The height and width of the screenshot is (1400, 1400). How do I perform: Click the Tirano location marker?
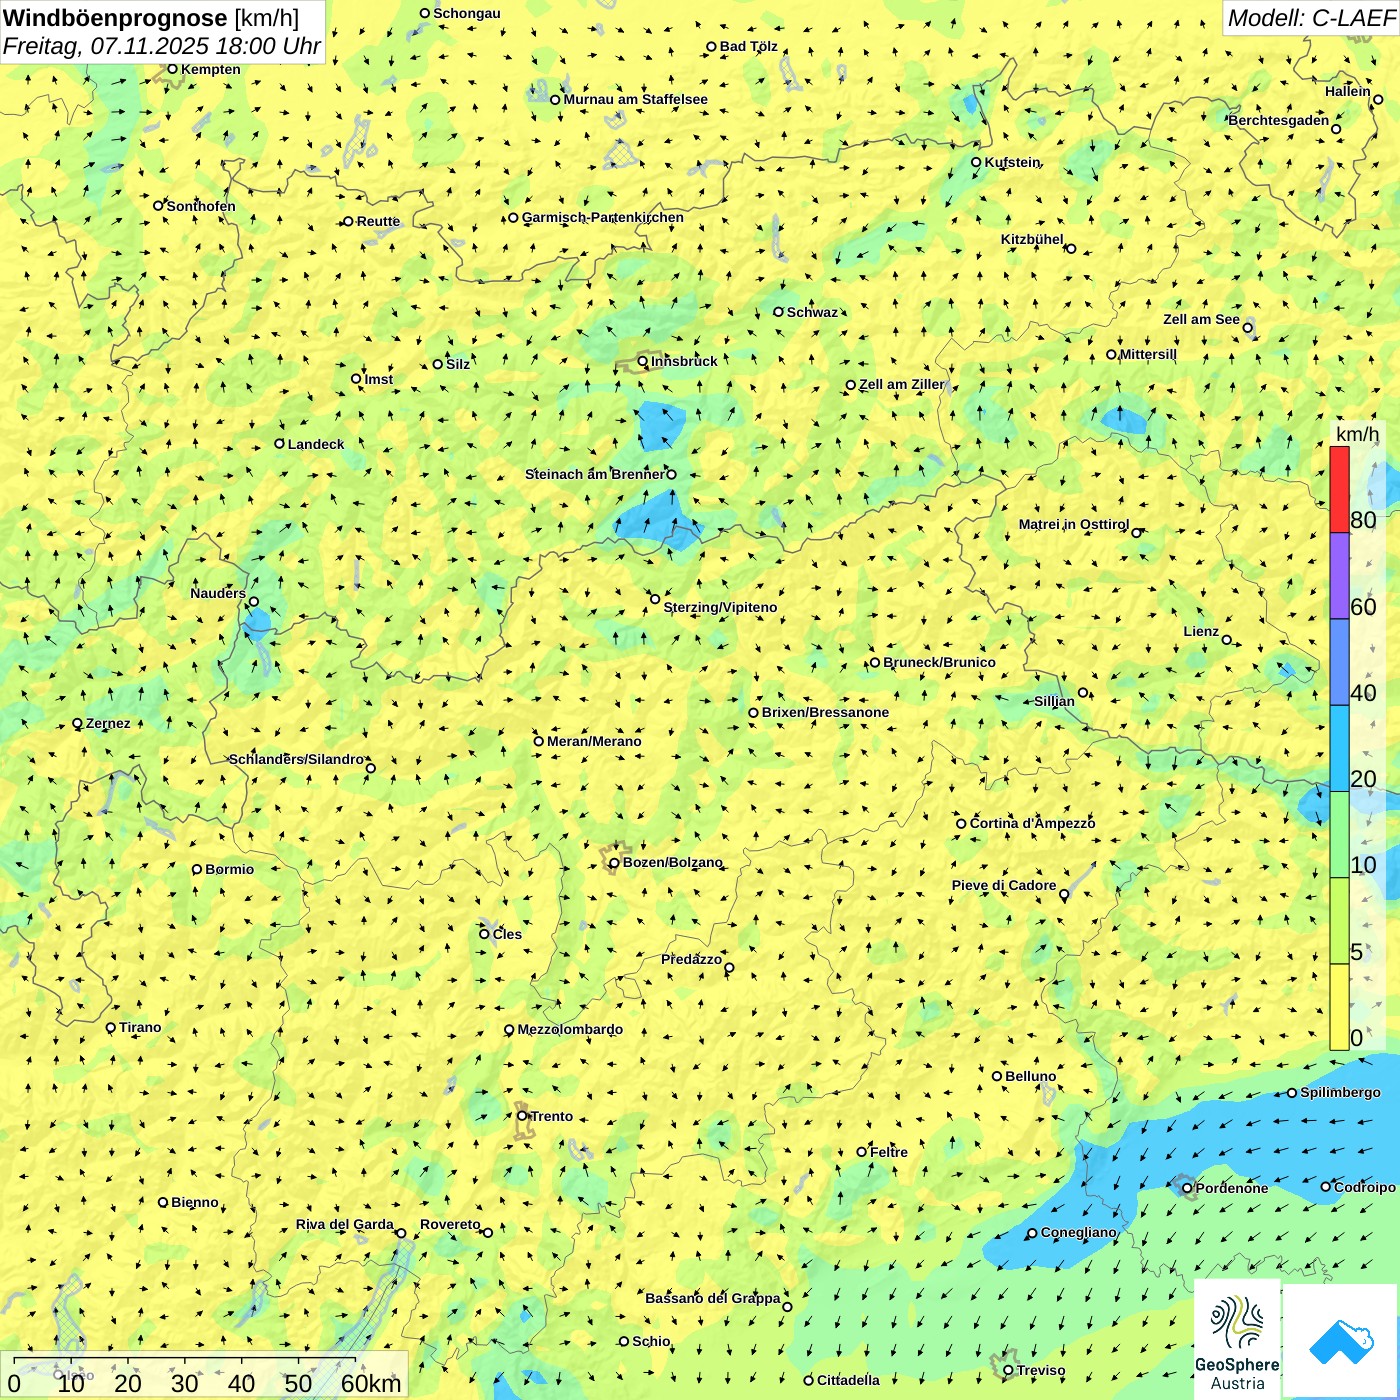[x=111, y=1027]
